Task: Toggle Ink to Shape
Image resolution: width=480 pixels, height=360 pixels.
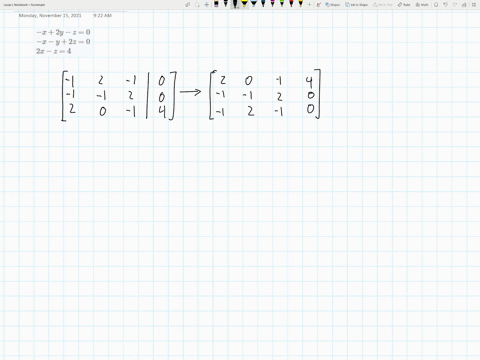Action: pyautogui.click(x=356, y=5)
